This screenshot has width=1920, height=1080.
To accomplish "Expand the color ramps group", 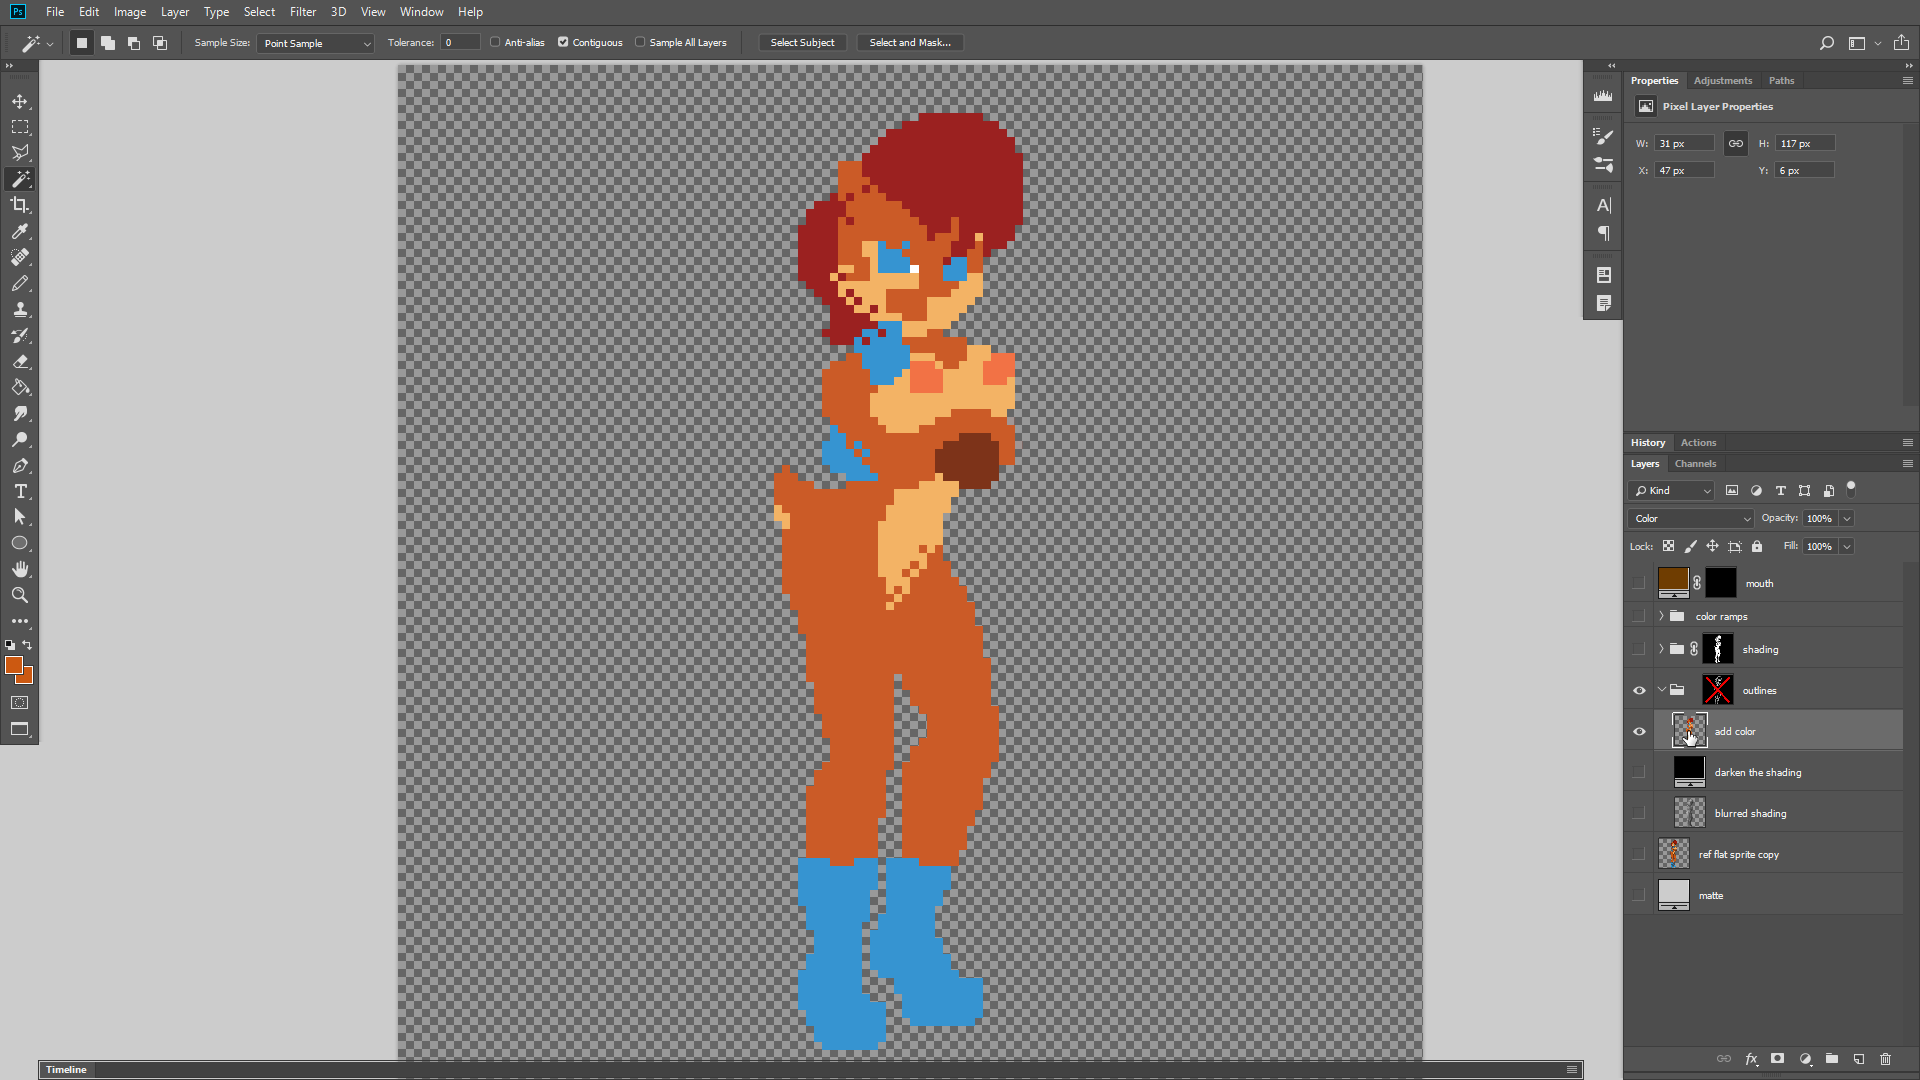I will [x=1661, y=616].
